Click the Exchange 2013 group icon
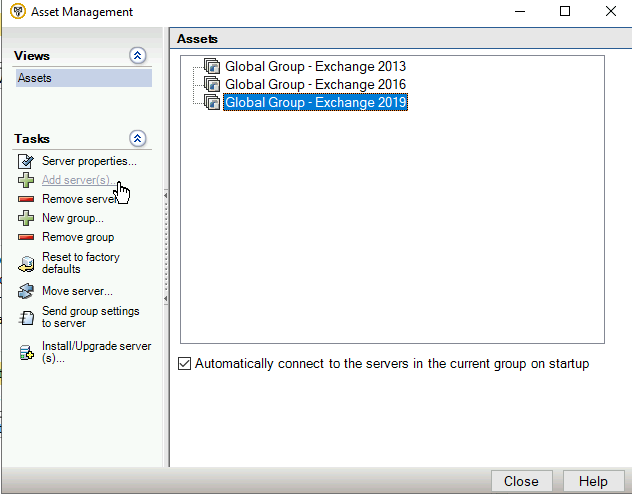 [x=212, y=66]
